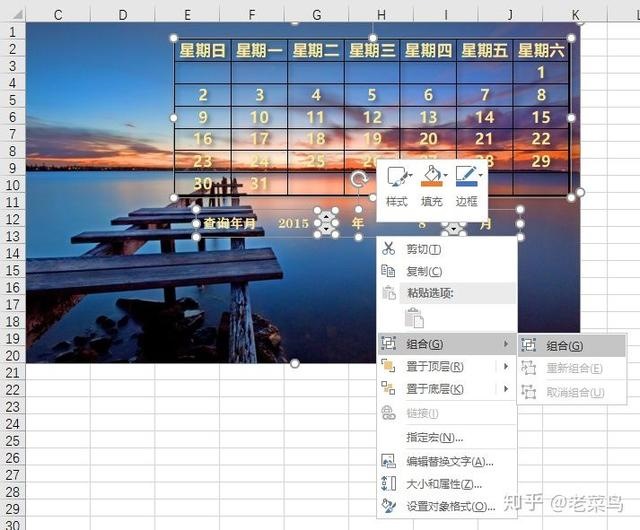The height and width of the screenshot is (530, 640).
Task: Click the 取消组合 ungroup icon
Action: 529,392
